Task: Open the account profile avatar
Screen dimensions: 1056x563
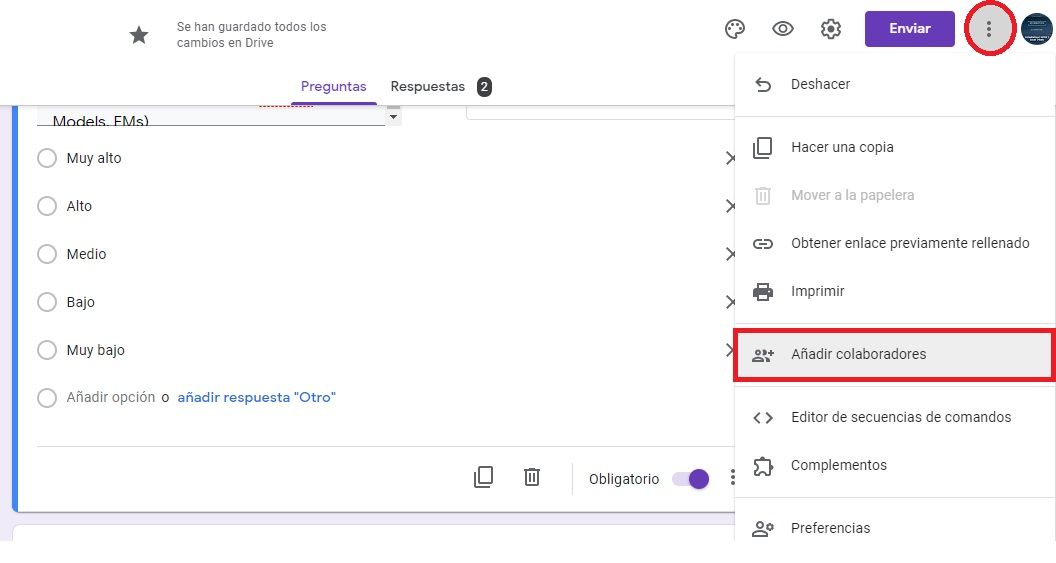Action: click(1036, 29)
